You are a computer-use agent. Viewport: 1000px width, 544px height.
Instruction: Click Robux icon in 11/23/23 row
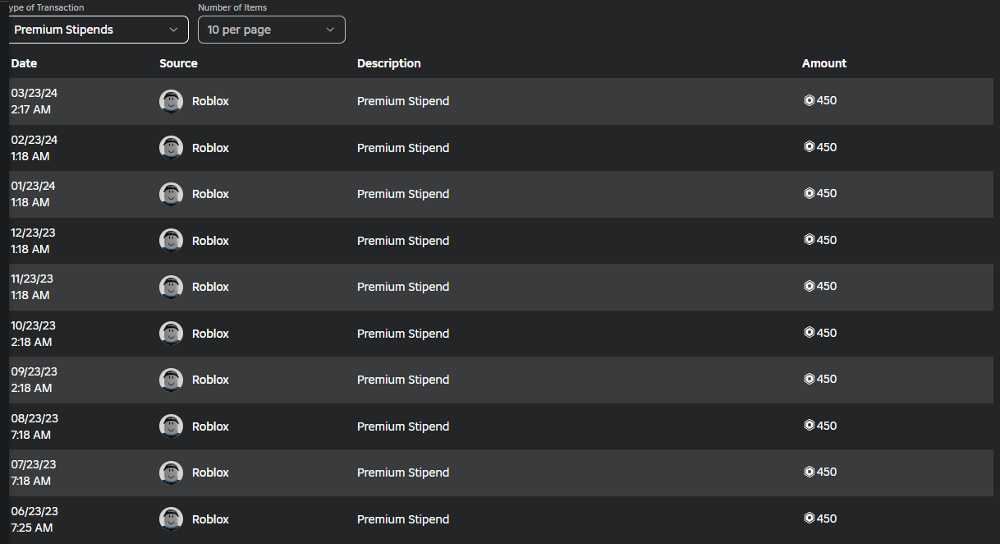point(809,286)
